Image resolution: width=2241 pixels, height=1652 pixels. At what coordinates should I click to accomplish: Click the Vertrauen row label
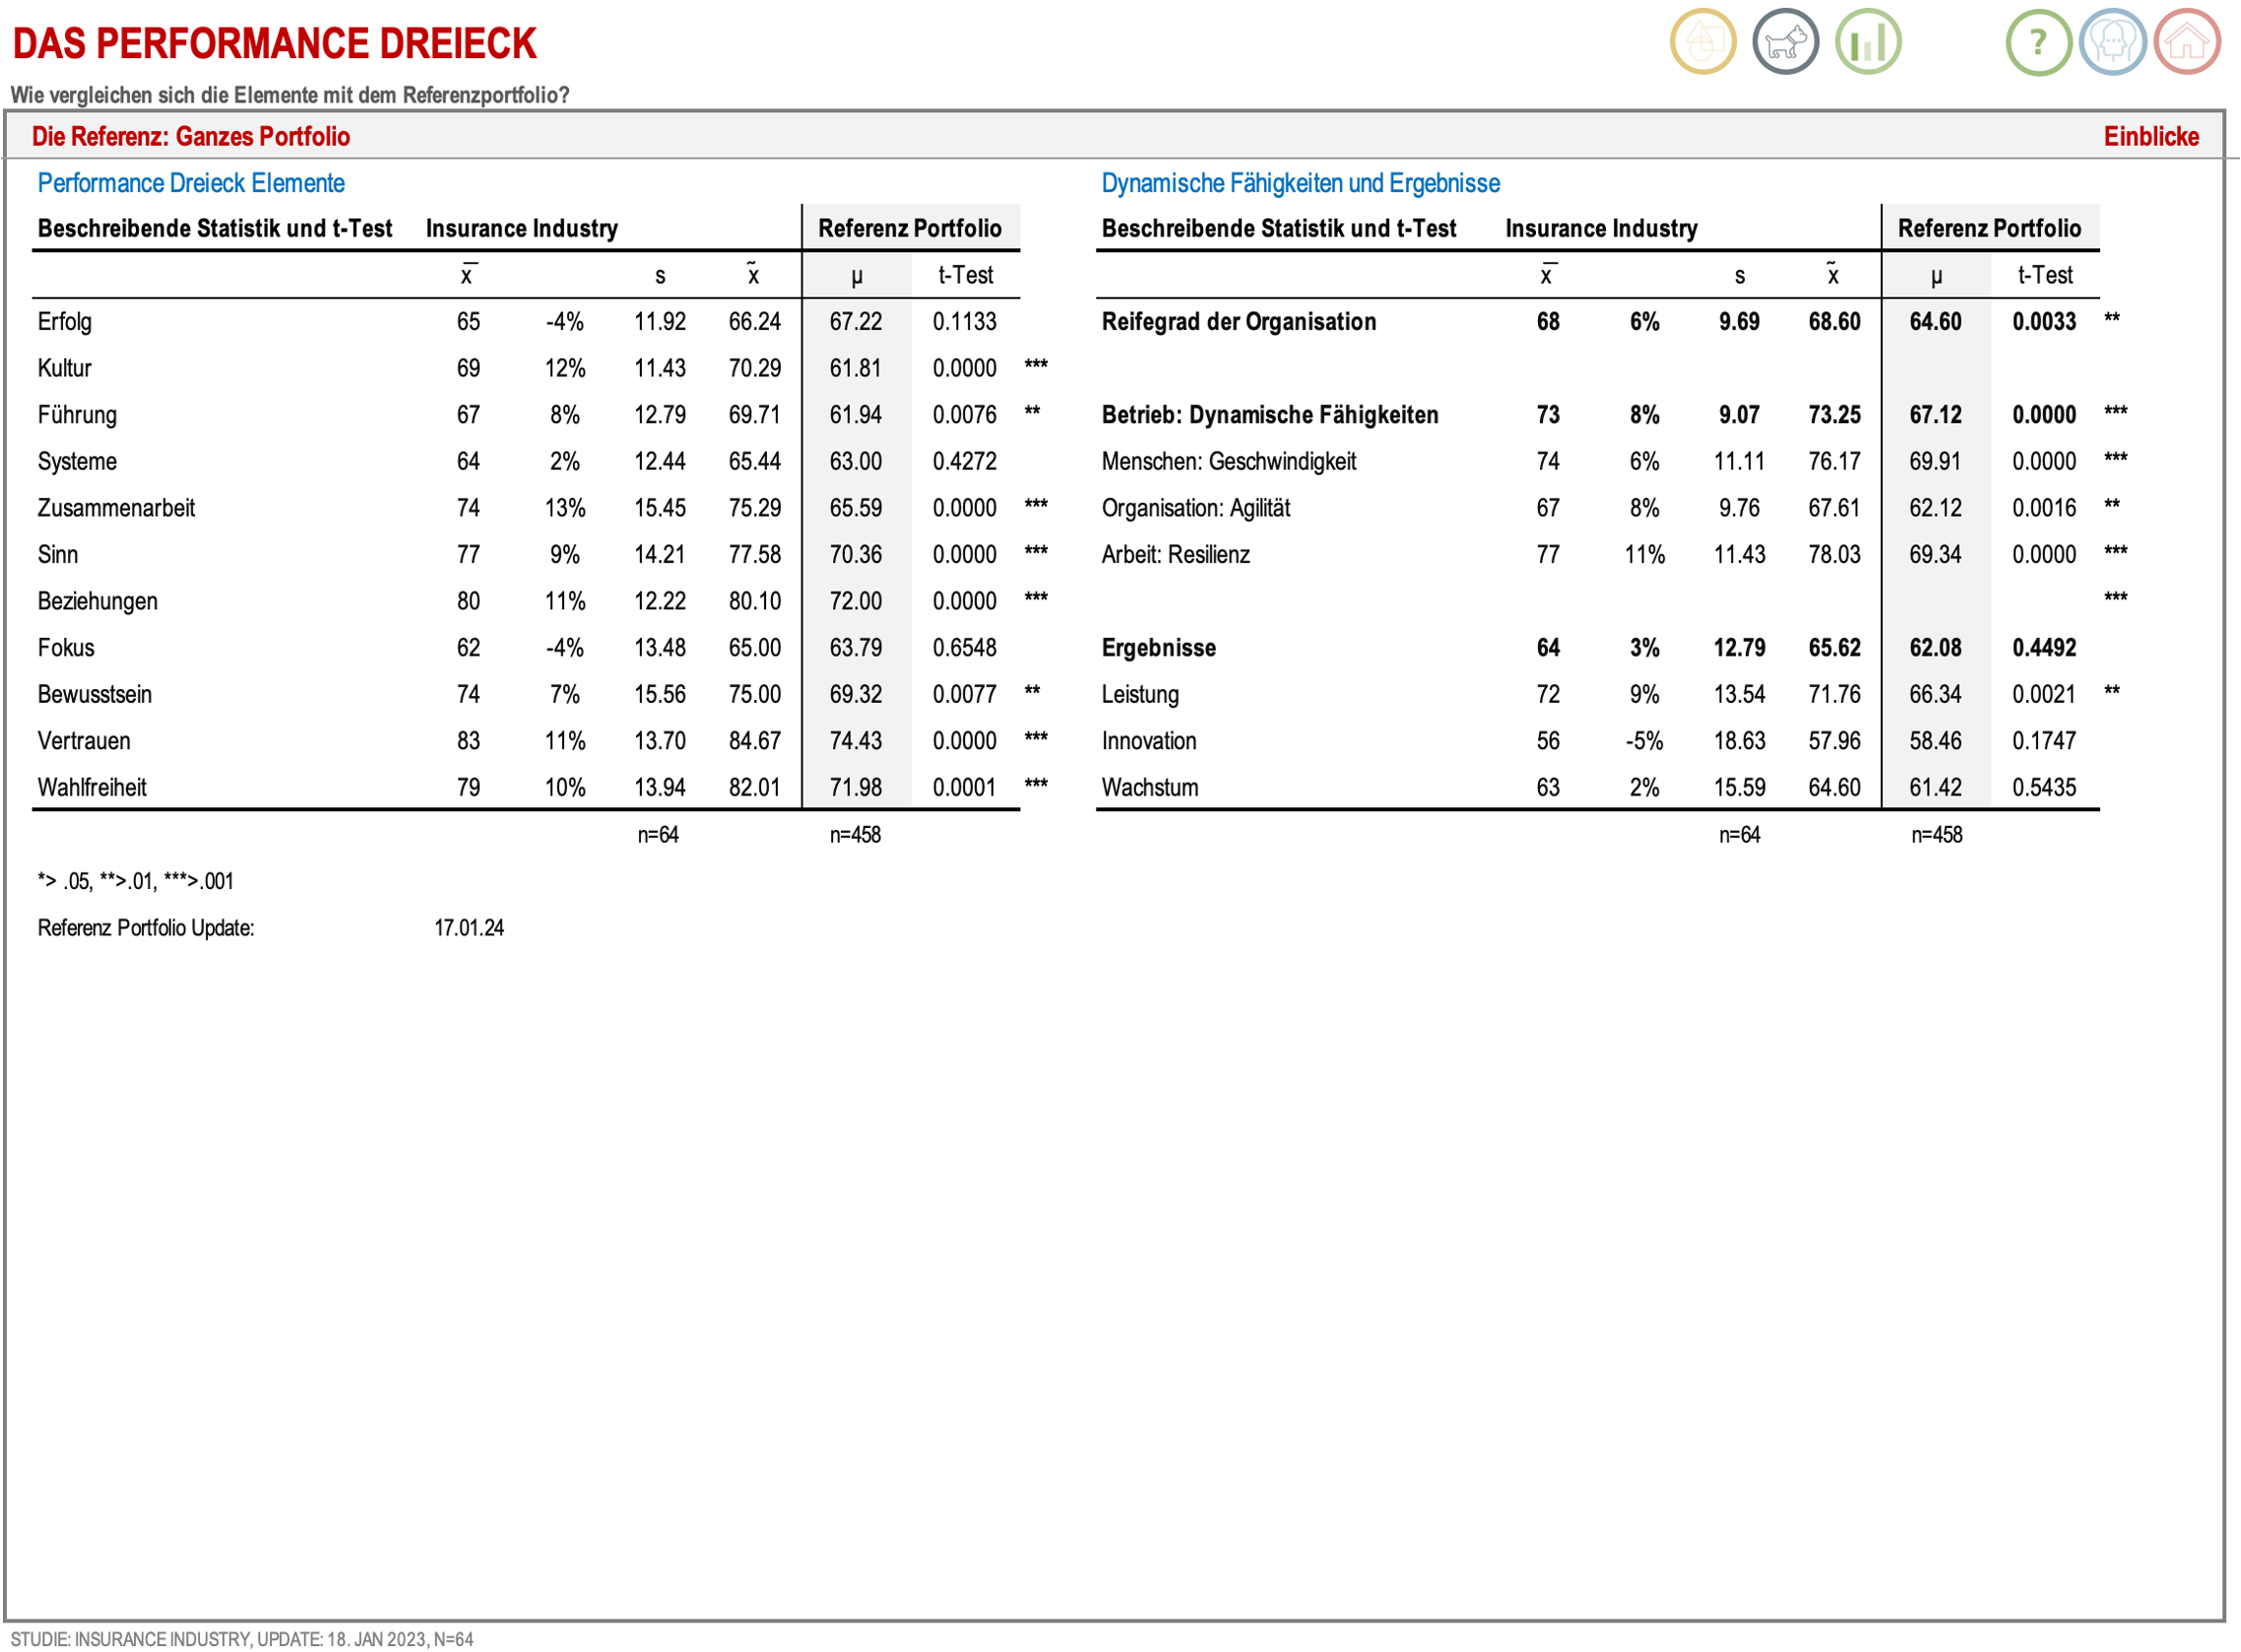[x=84, y=741]
